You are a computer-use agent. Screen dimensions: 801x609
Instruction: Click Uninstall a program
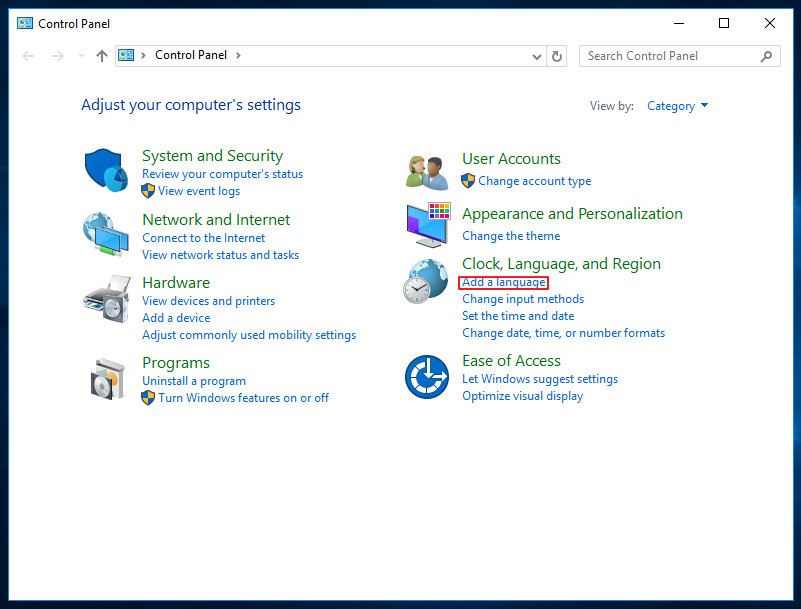[x=194, y=381]
